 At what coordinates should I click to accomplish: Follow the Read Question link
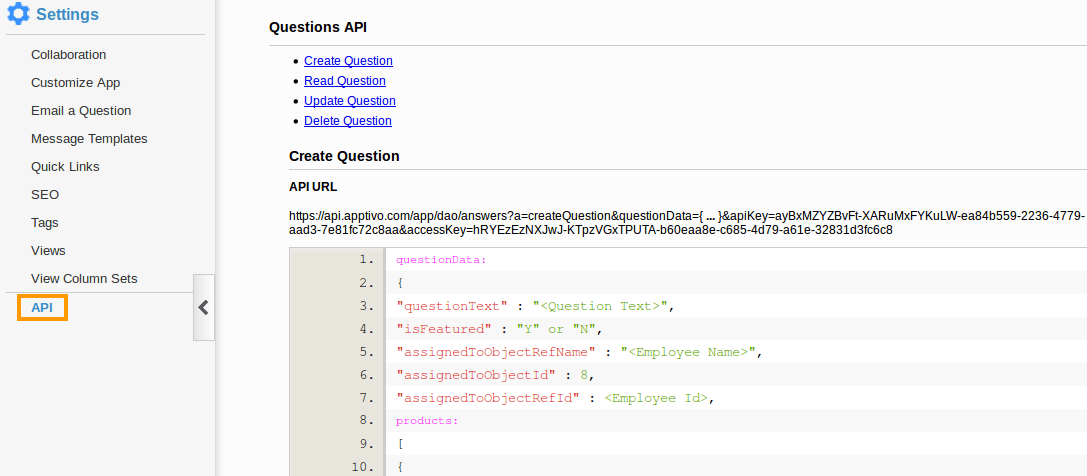tap(345, 81)
